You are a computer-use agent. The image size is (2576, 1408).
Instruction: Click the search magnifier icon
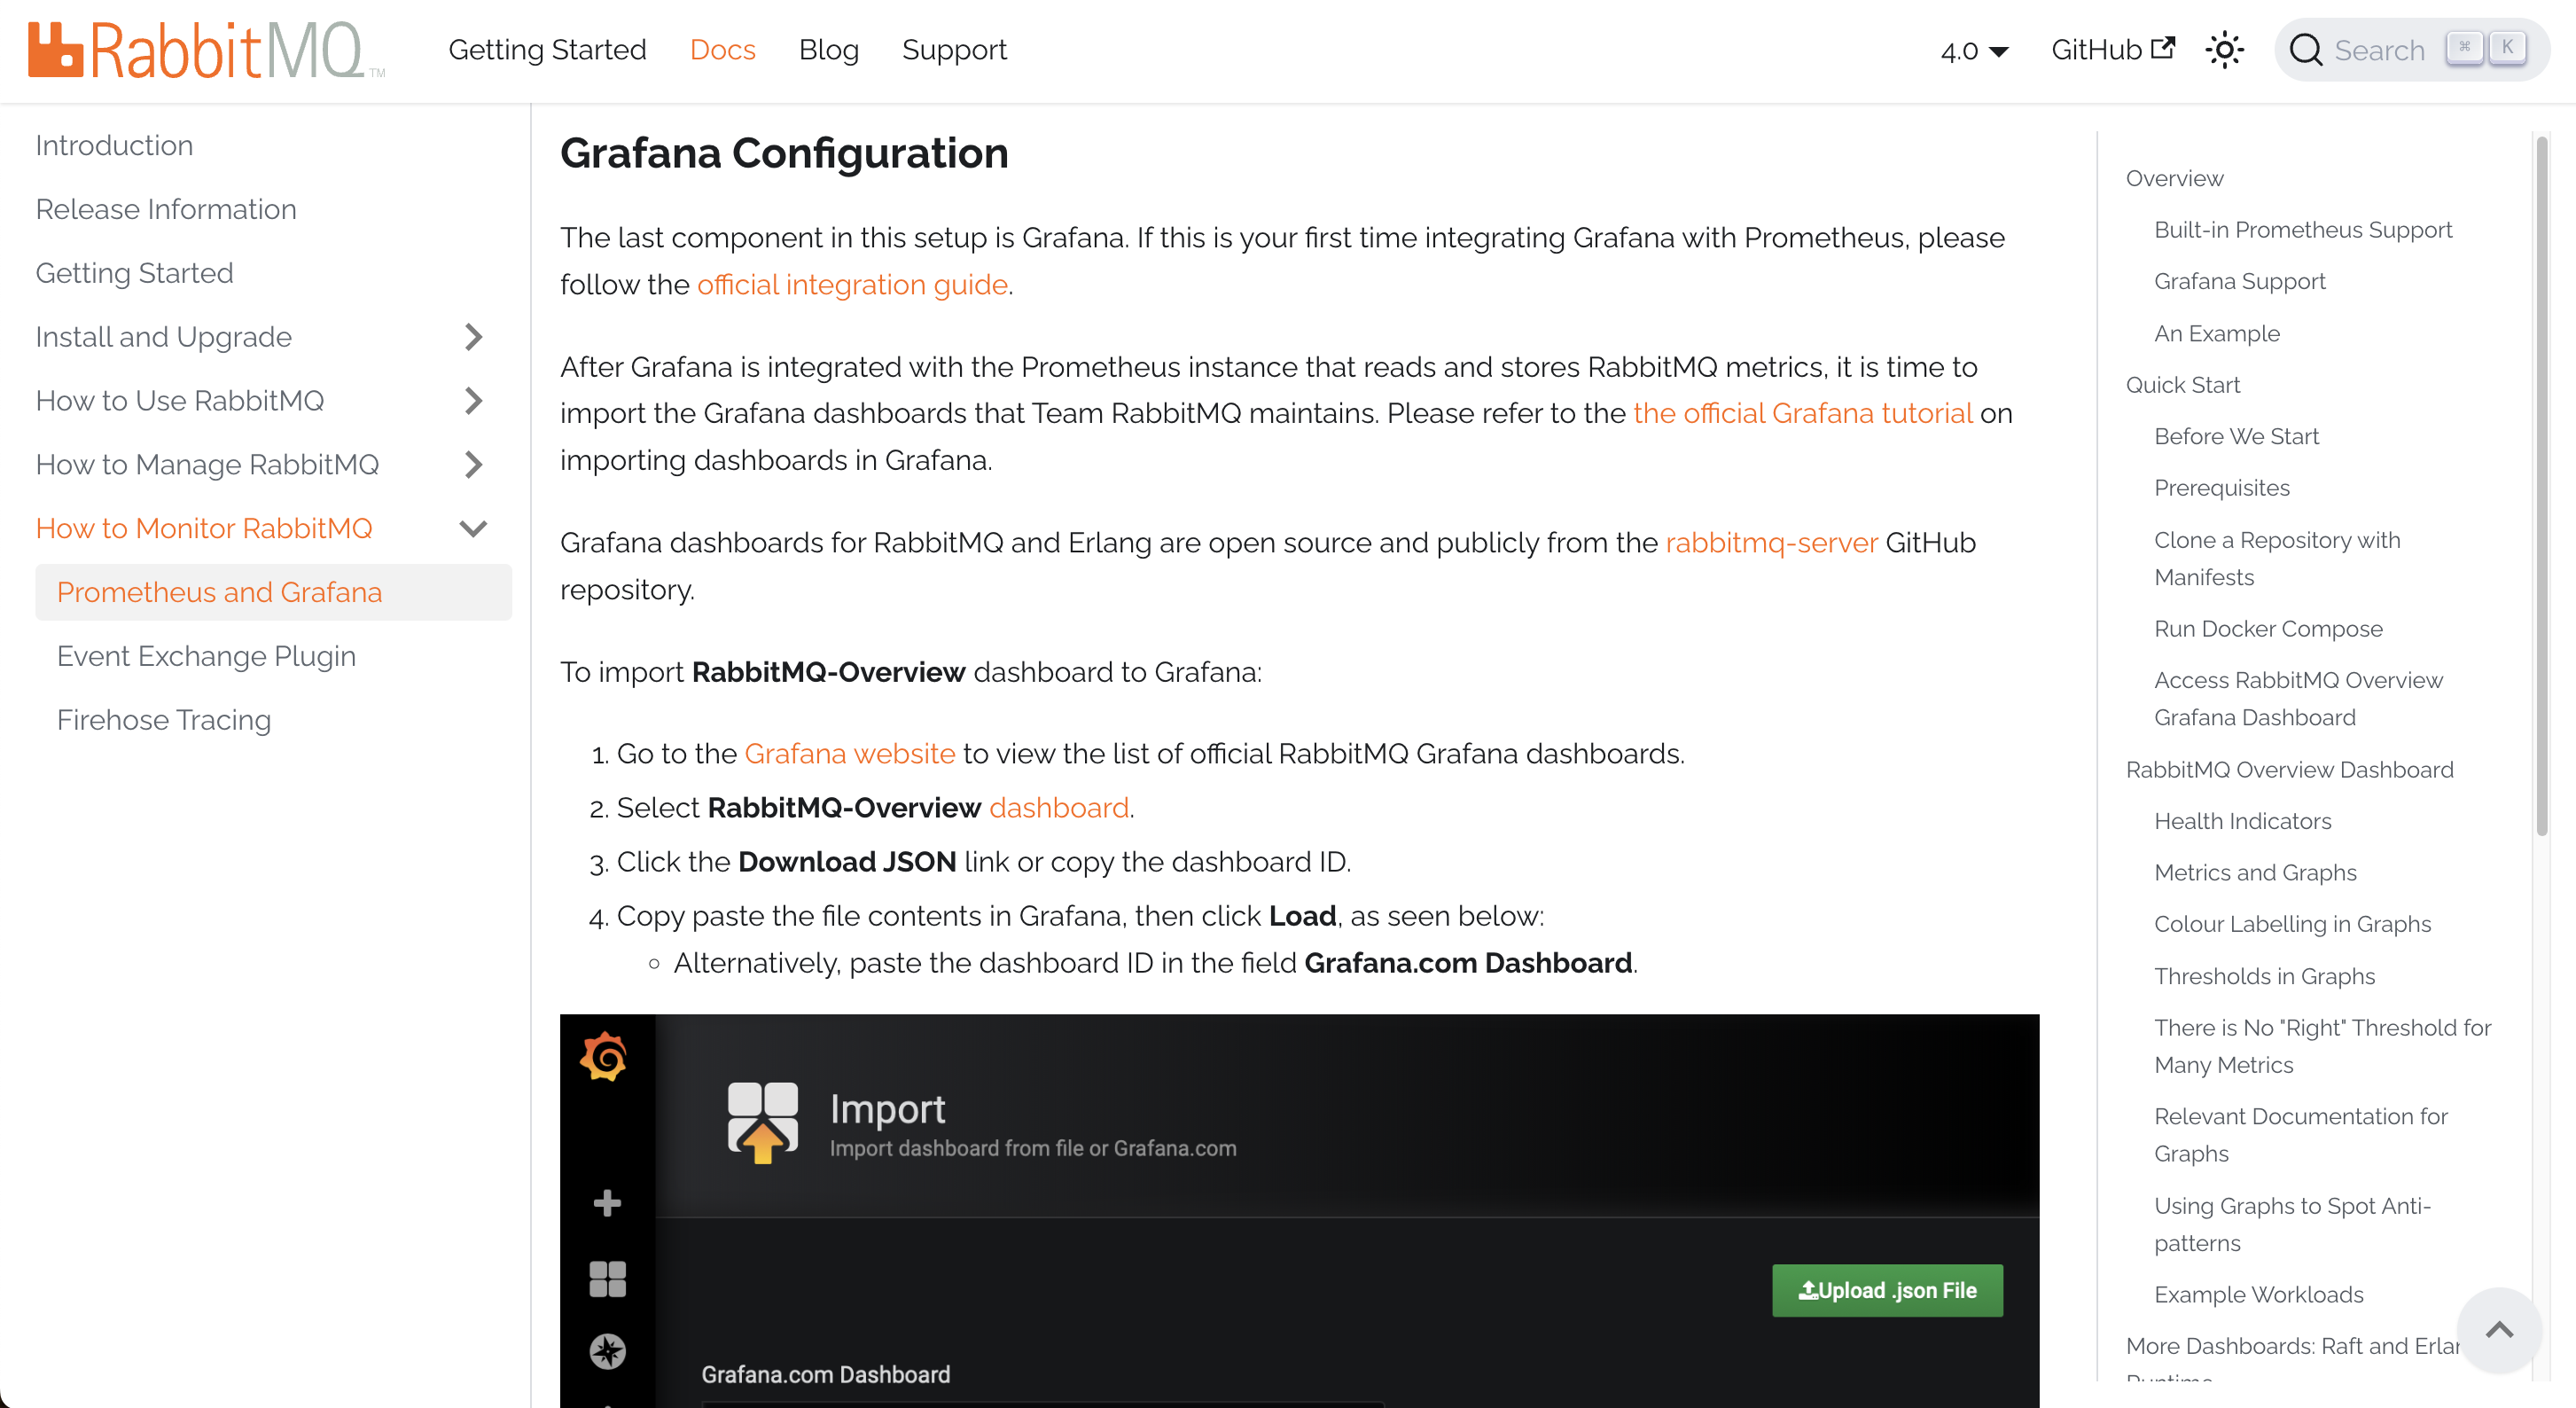click(2306, 50)
